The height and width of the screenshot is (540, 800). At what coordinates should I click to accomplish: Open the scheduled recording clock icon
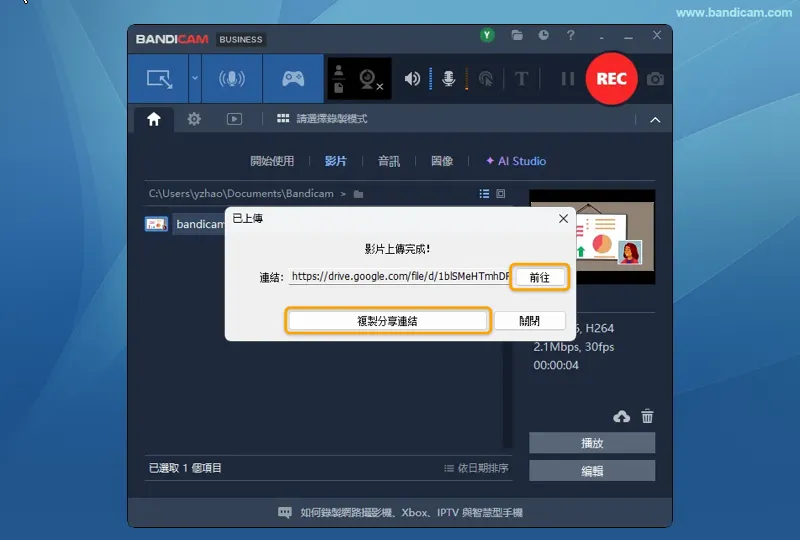coord(544,35)
